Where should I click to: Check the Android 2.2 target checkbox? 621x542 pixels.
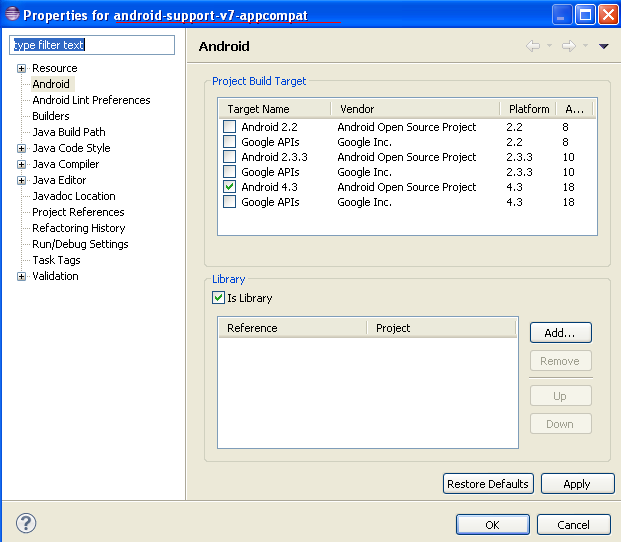229,127
